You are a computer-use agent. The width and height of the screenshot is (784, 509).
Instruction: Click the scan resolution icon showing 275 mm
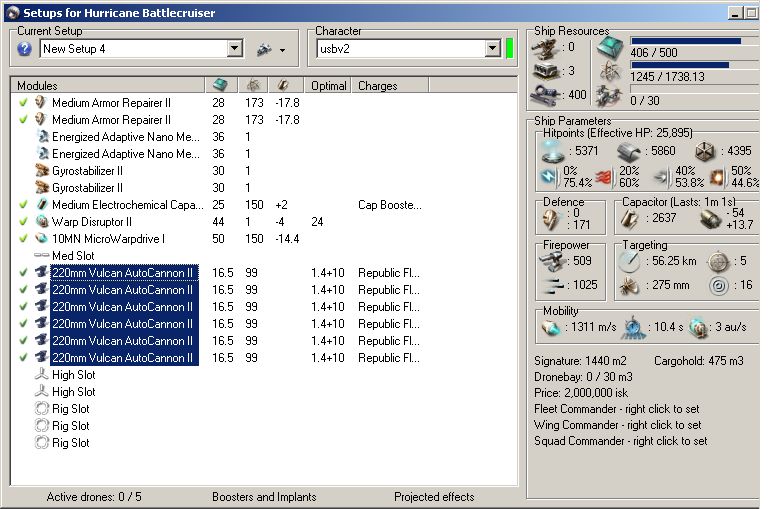629,286
